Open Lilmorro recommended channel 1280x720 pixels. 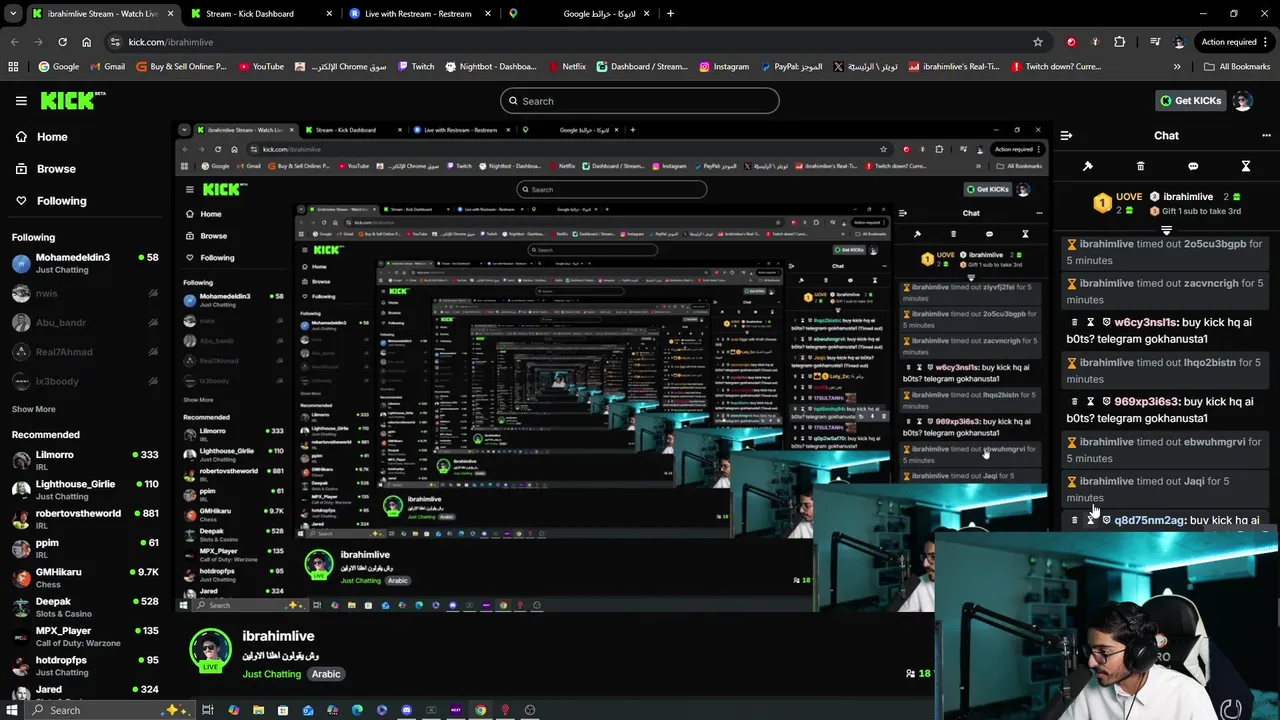(84, 461)
